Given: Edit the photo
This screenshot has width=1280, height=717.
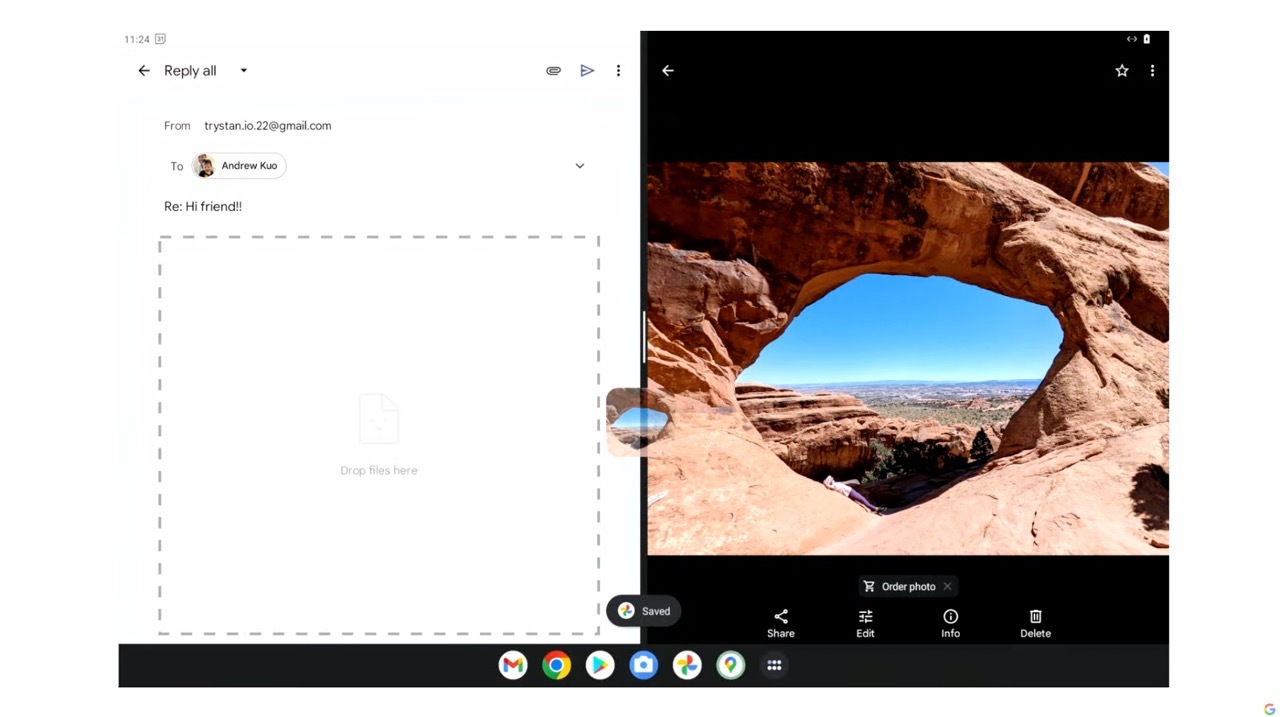Looking at the screenshot, I should pos(866,624).
